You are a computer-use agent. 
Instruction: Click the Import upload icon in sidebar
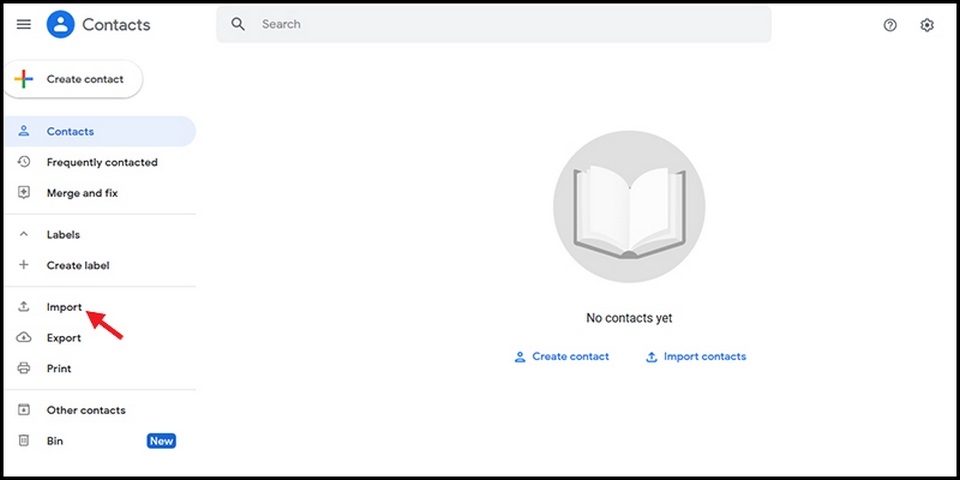(x=24, y=307)
